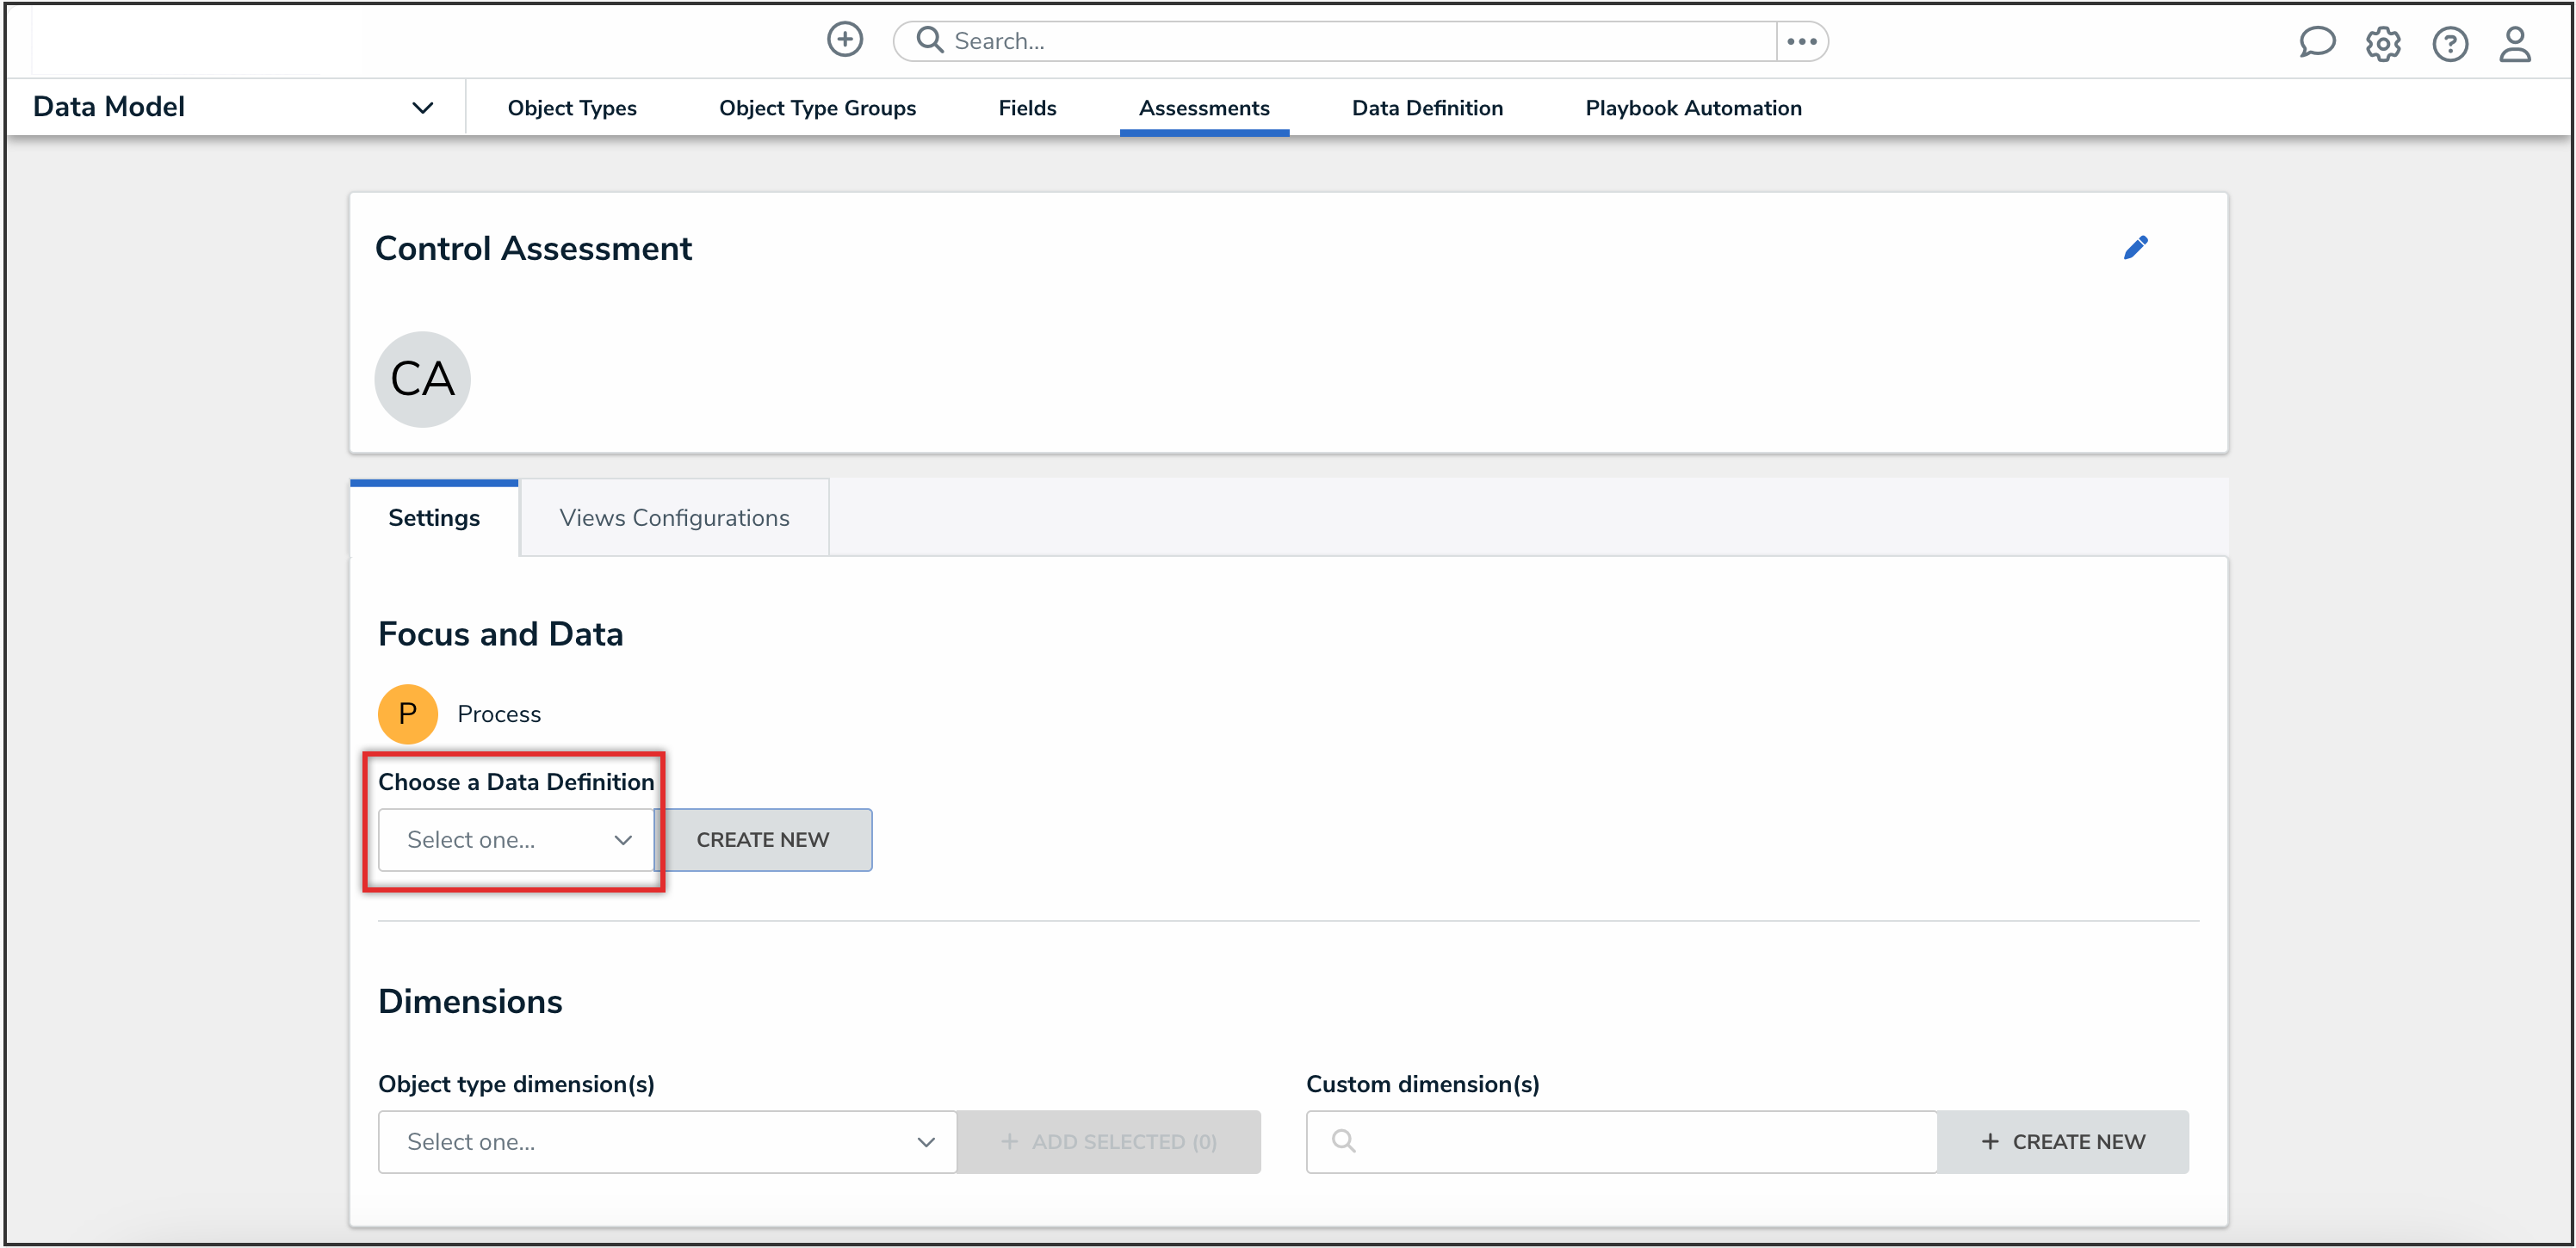Click CREATE NEW beside data definition dropdown
The height and width of the screenshot is (1248, 2576).
coord(764,839)
